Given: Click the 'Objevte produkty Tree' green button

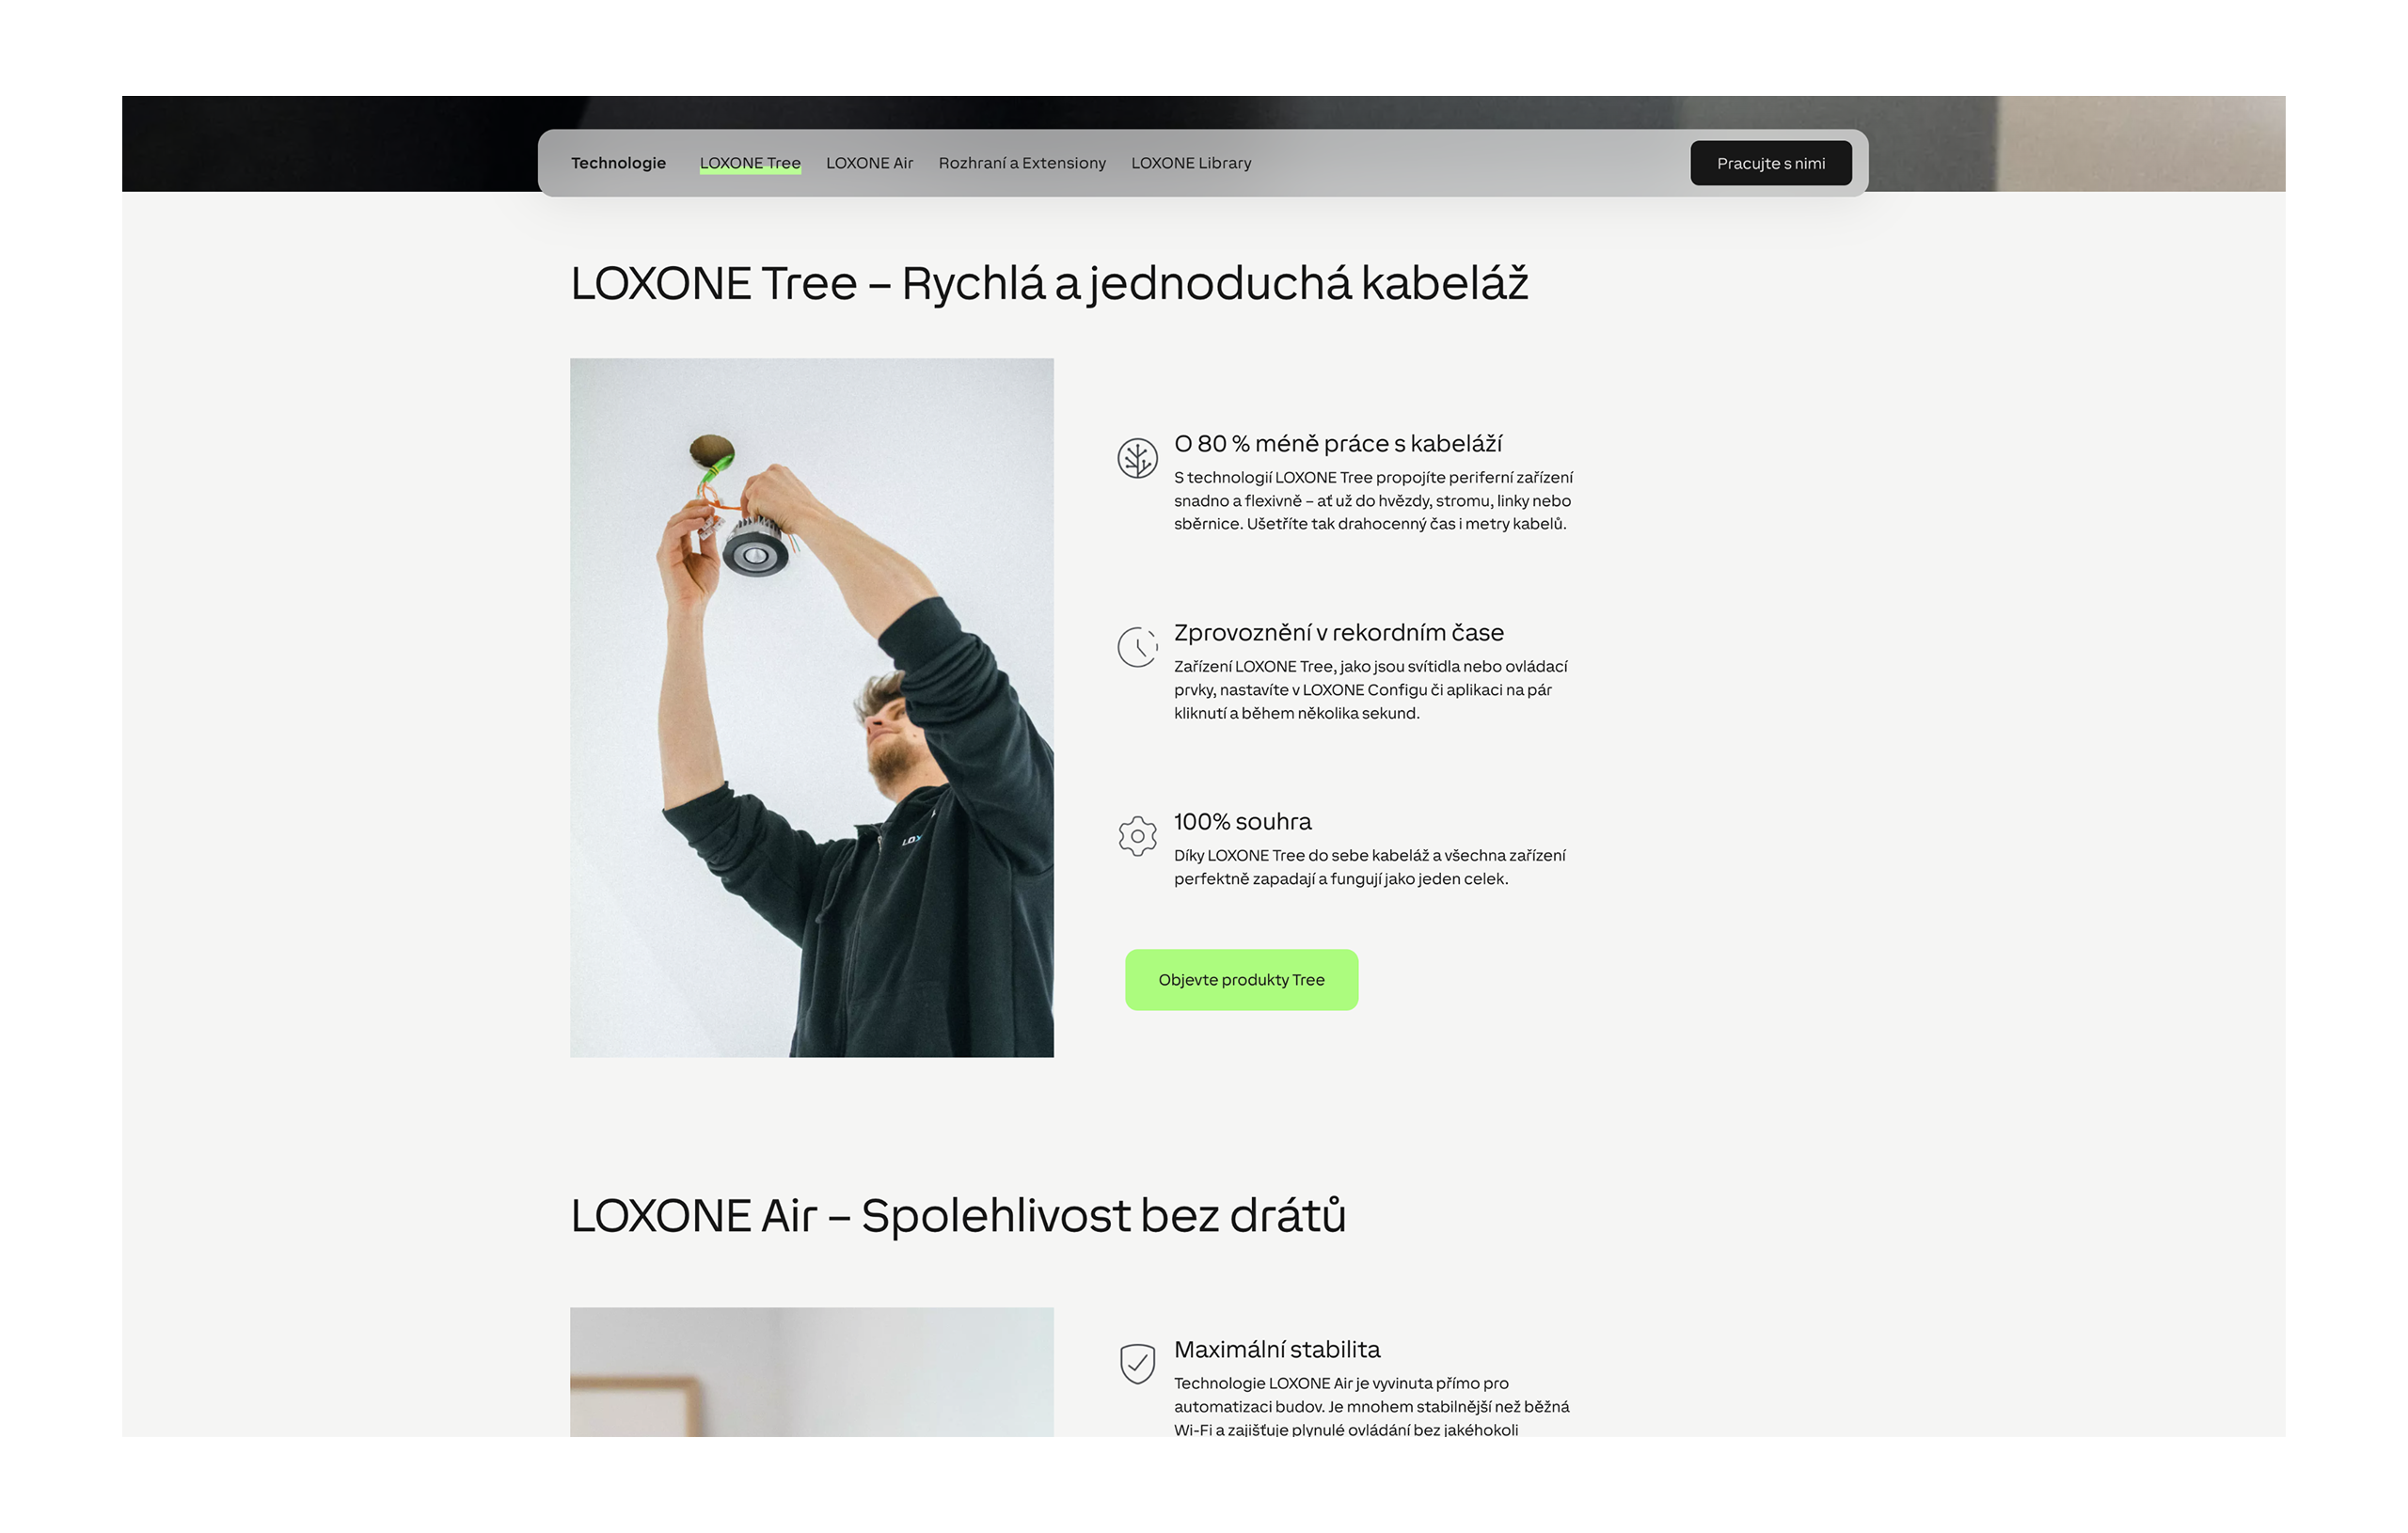Looking at the screenshot, I should click(1241, 980).
